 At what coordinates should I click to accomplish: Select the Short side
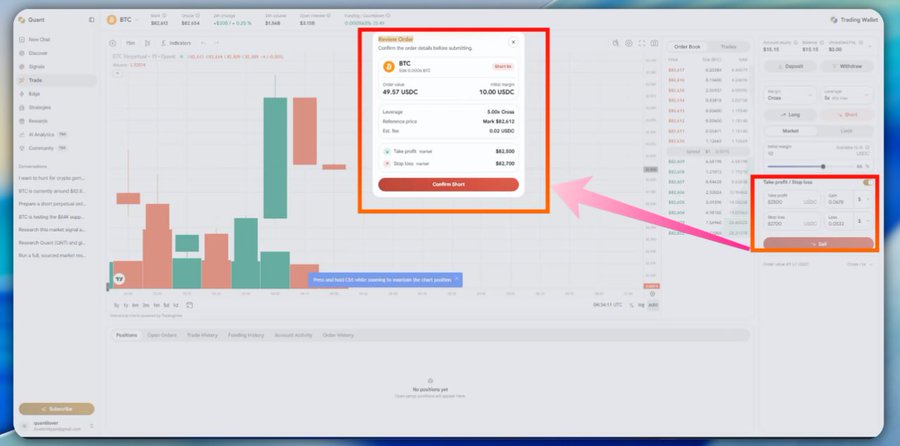[x=847, y=115]
